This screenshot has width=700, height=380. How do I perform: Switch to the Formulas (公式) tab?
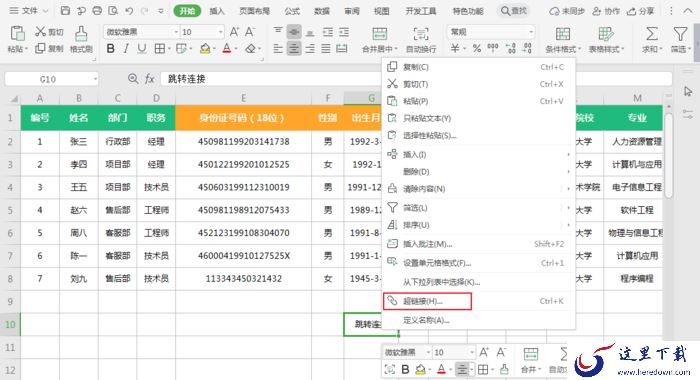point(292,11)
